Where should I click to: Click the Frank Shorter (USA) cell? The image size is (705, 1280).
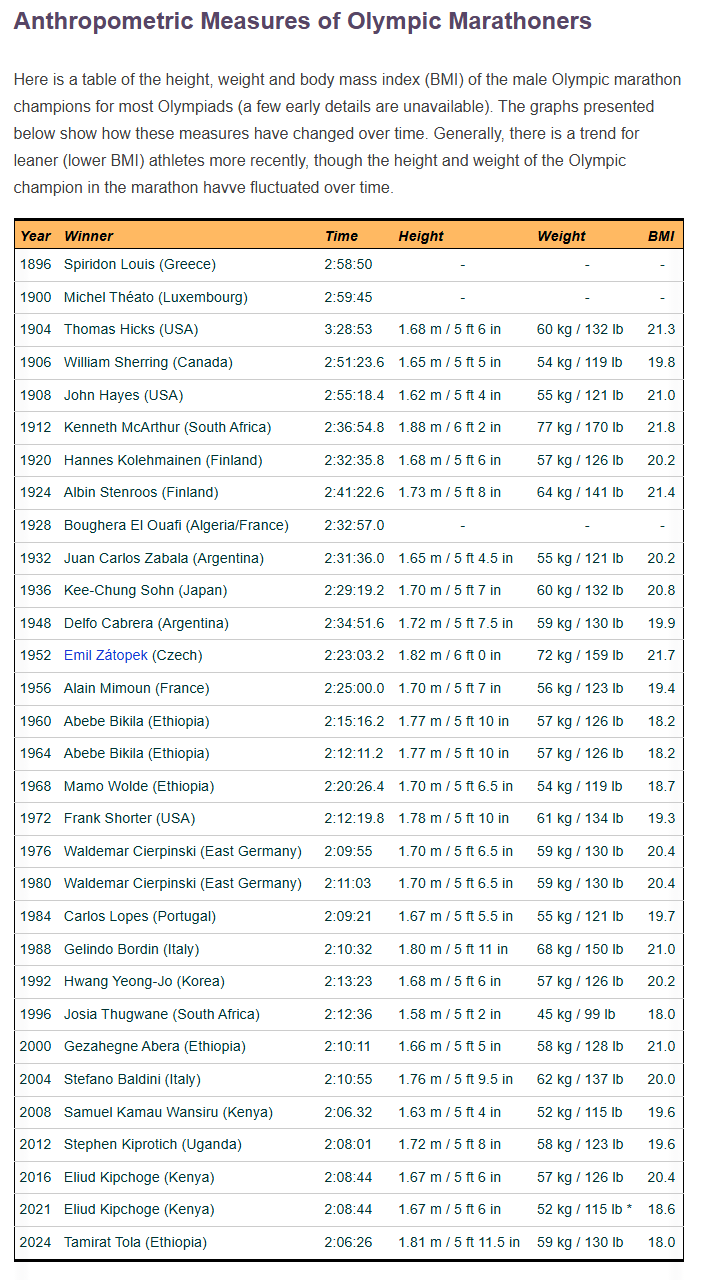(x=130, y=818)
